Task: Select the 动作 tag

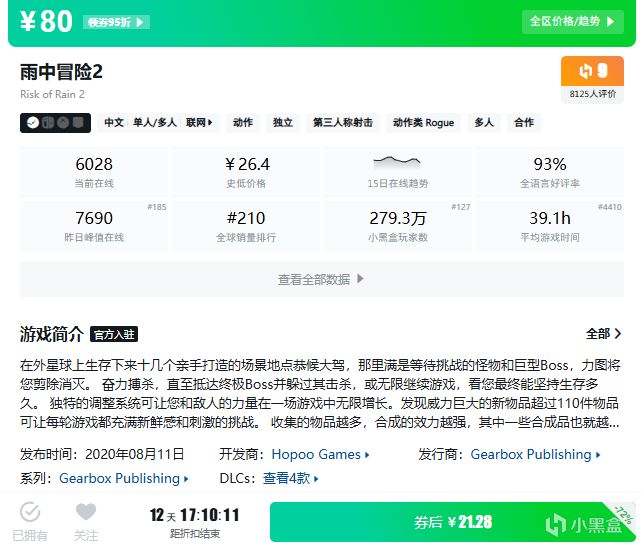Action: tap(243, 122)
